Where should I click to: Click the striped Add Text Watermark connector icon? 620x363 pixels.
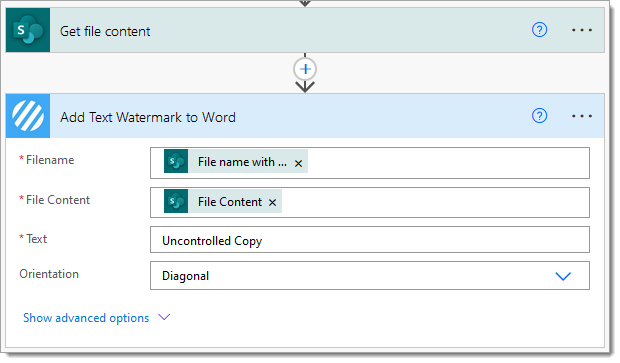click(28, 116)
